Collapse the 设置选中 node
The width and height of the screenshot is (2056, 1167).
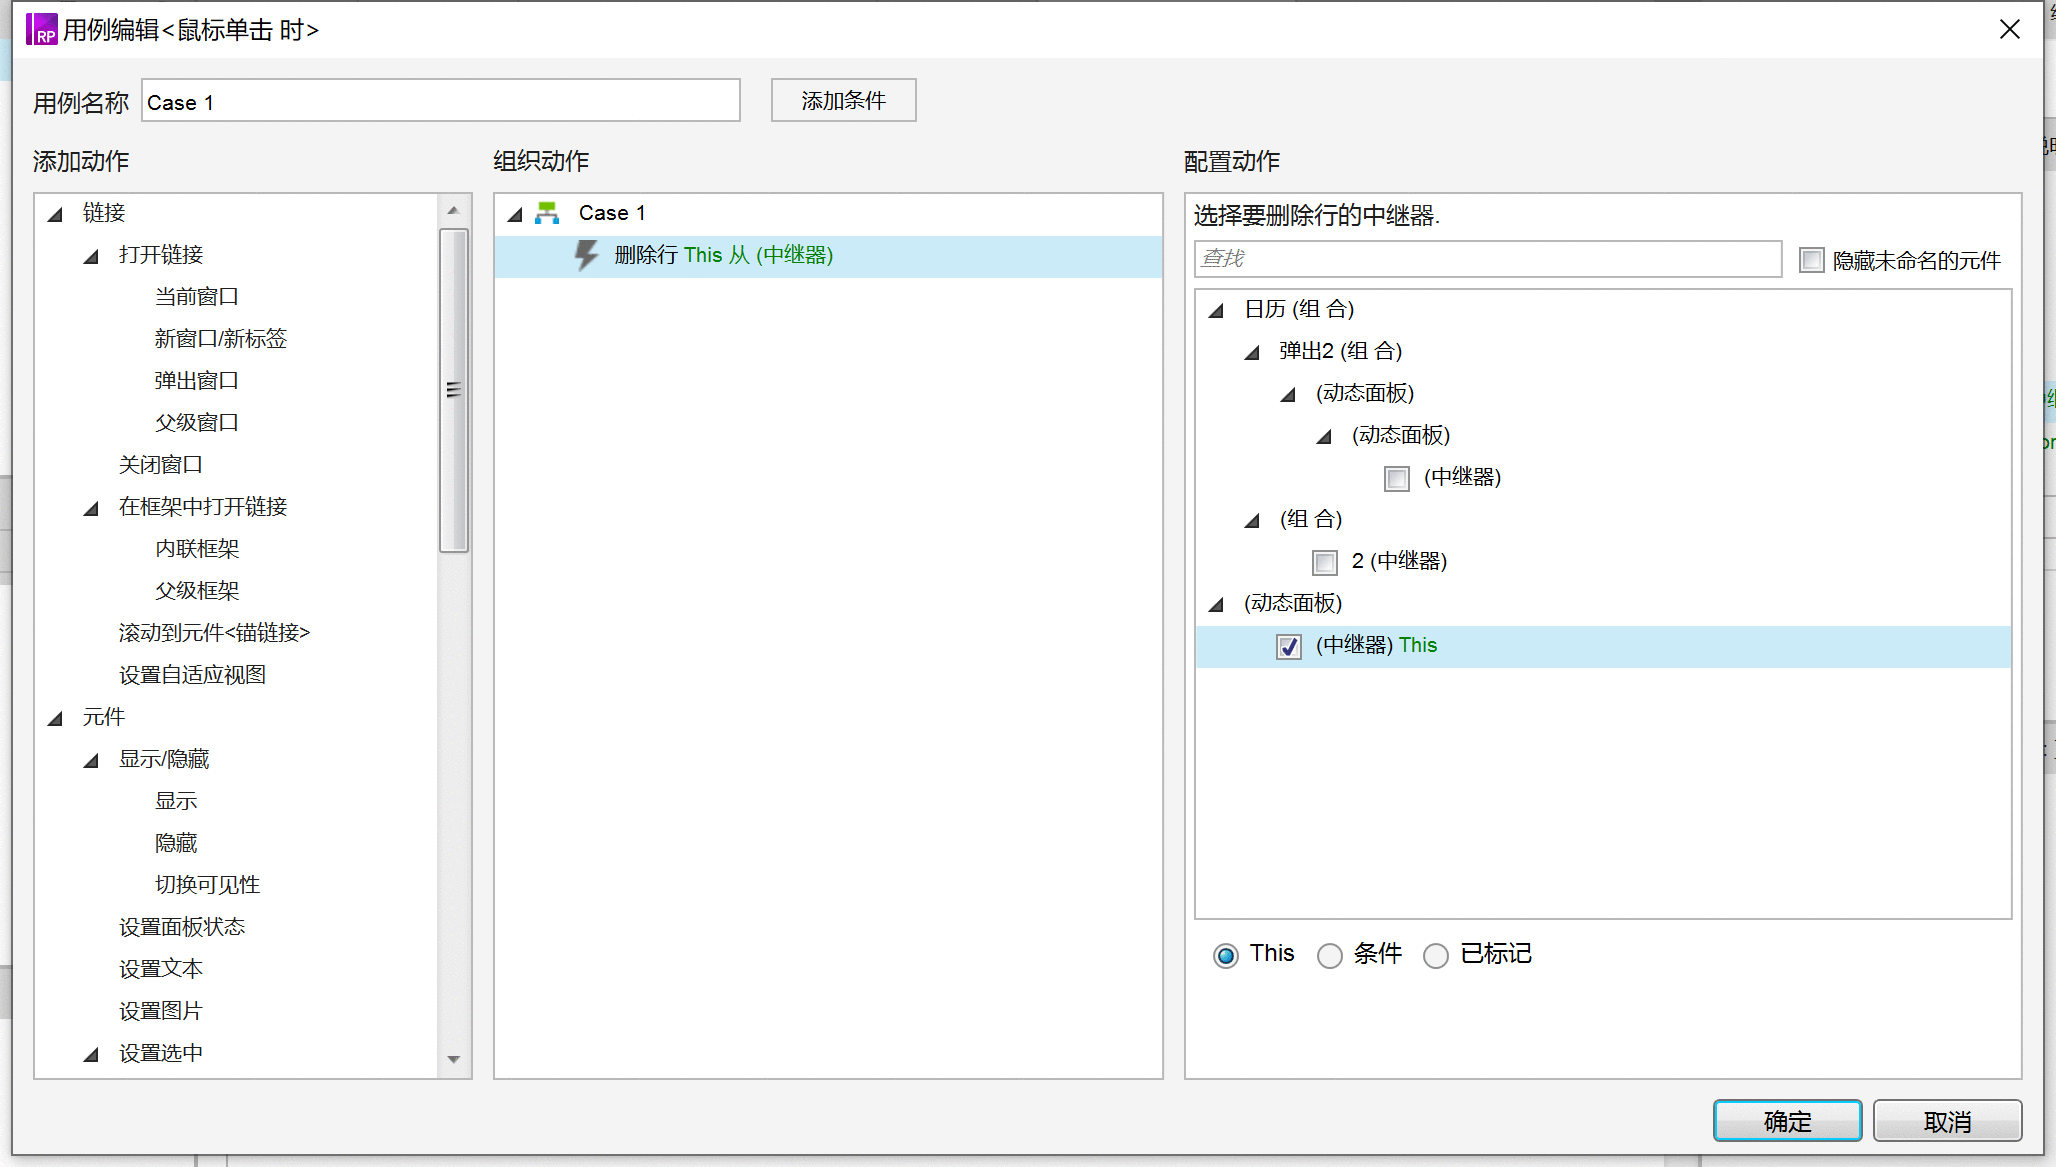[92, 1054]
